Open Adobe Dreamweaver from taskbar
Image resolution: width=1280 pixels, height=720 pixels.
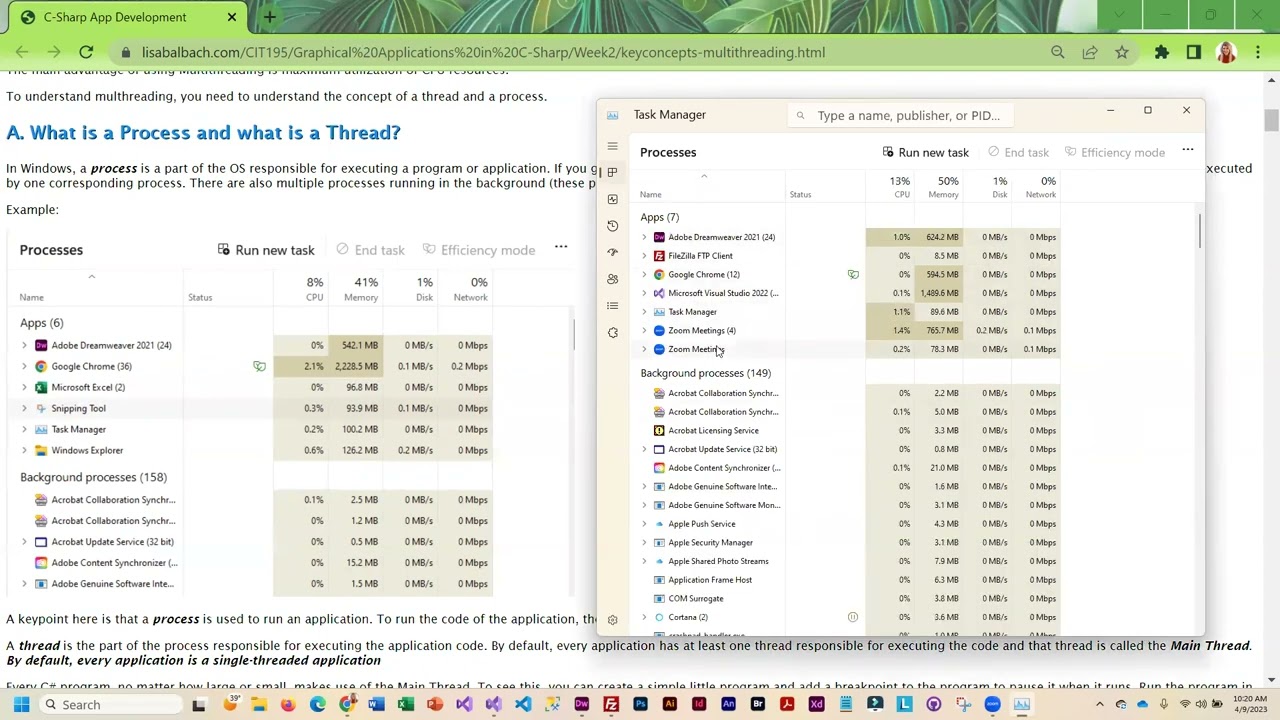582,705
